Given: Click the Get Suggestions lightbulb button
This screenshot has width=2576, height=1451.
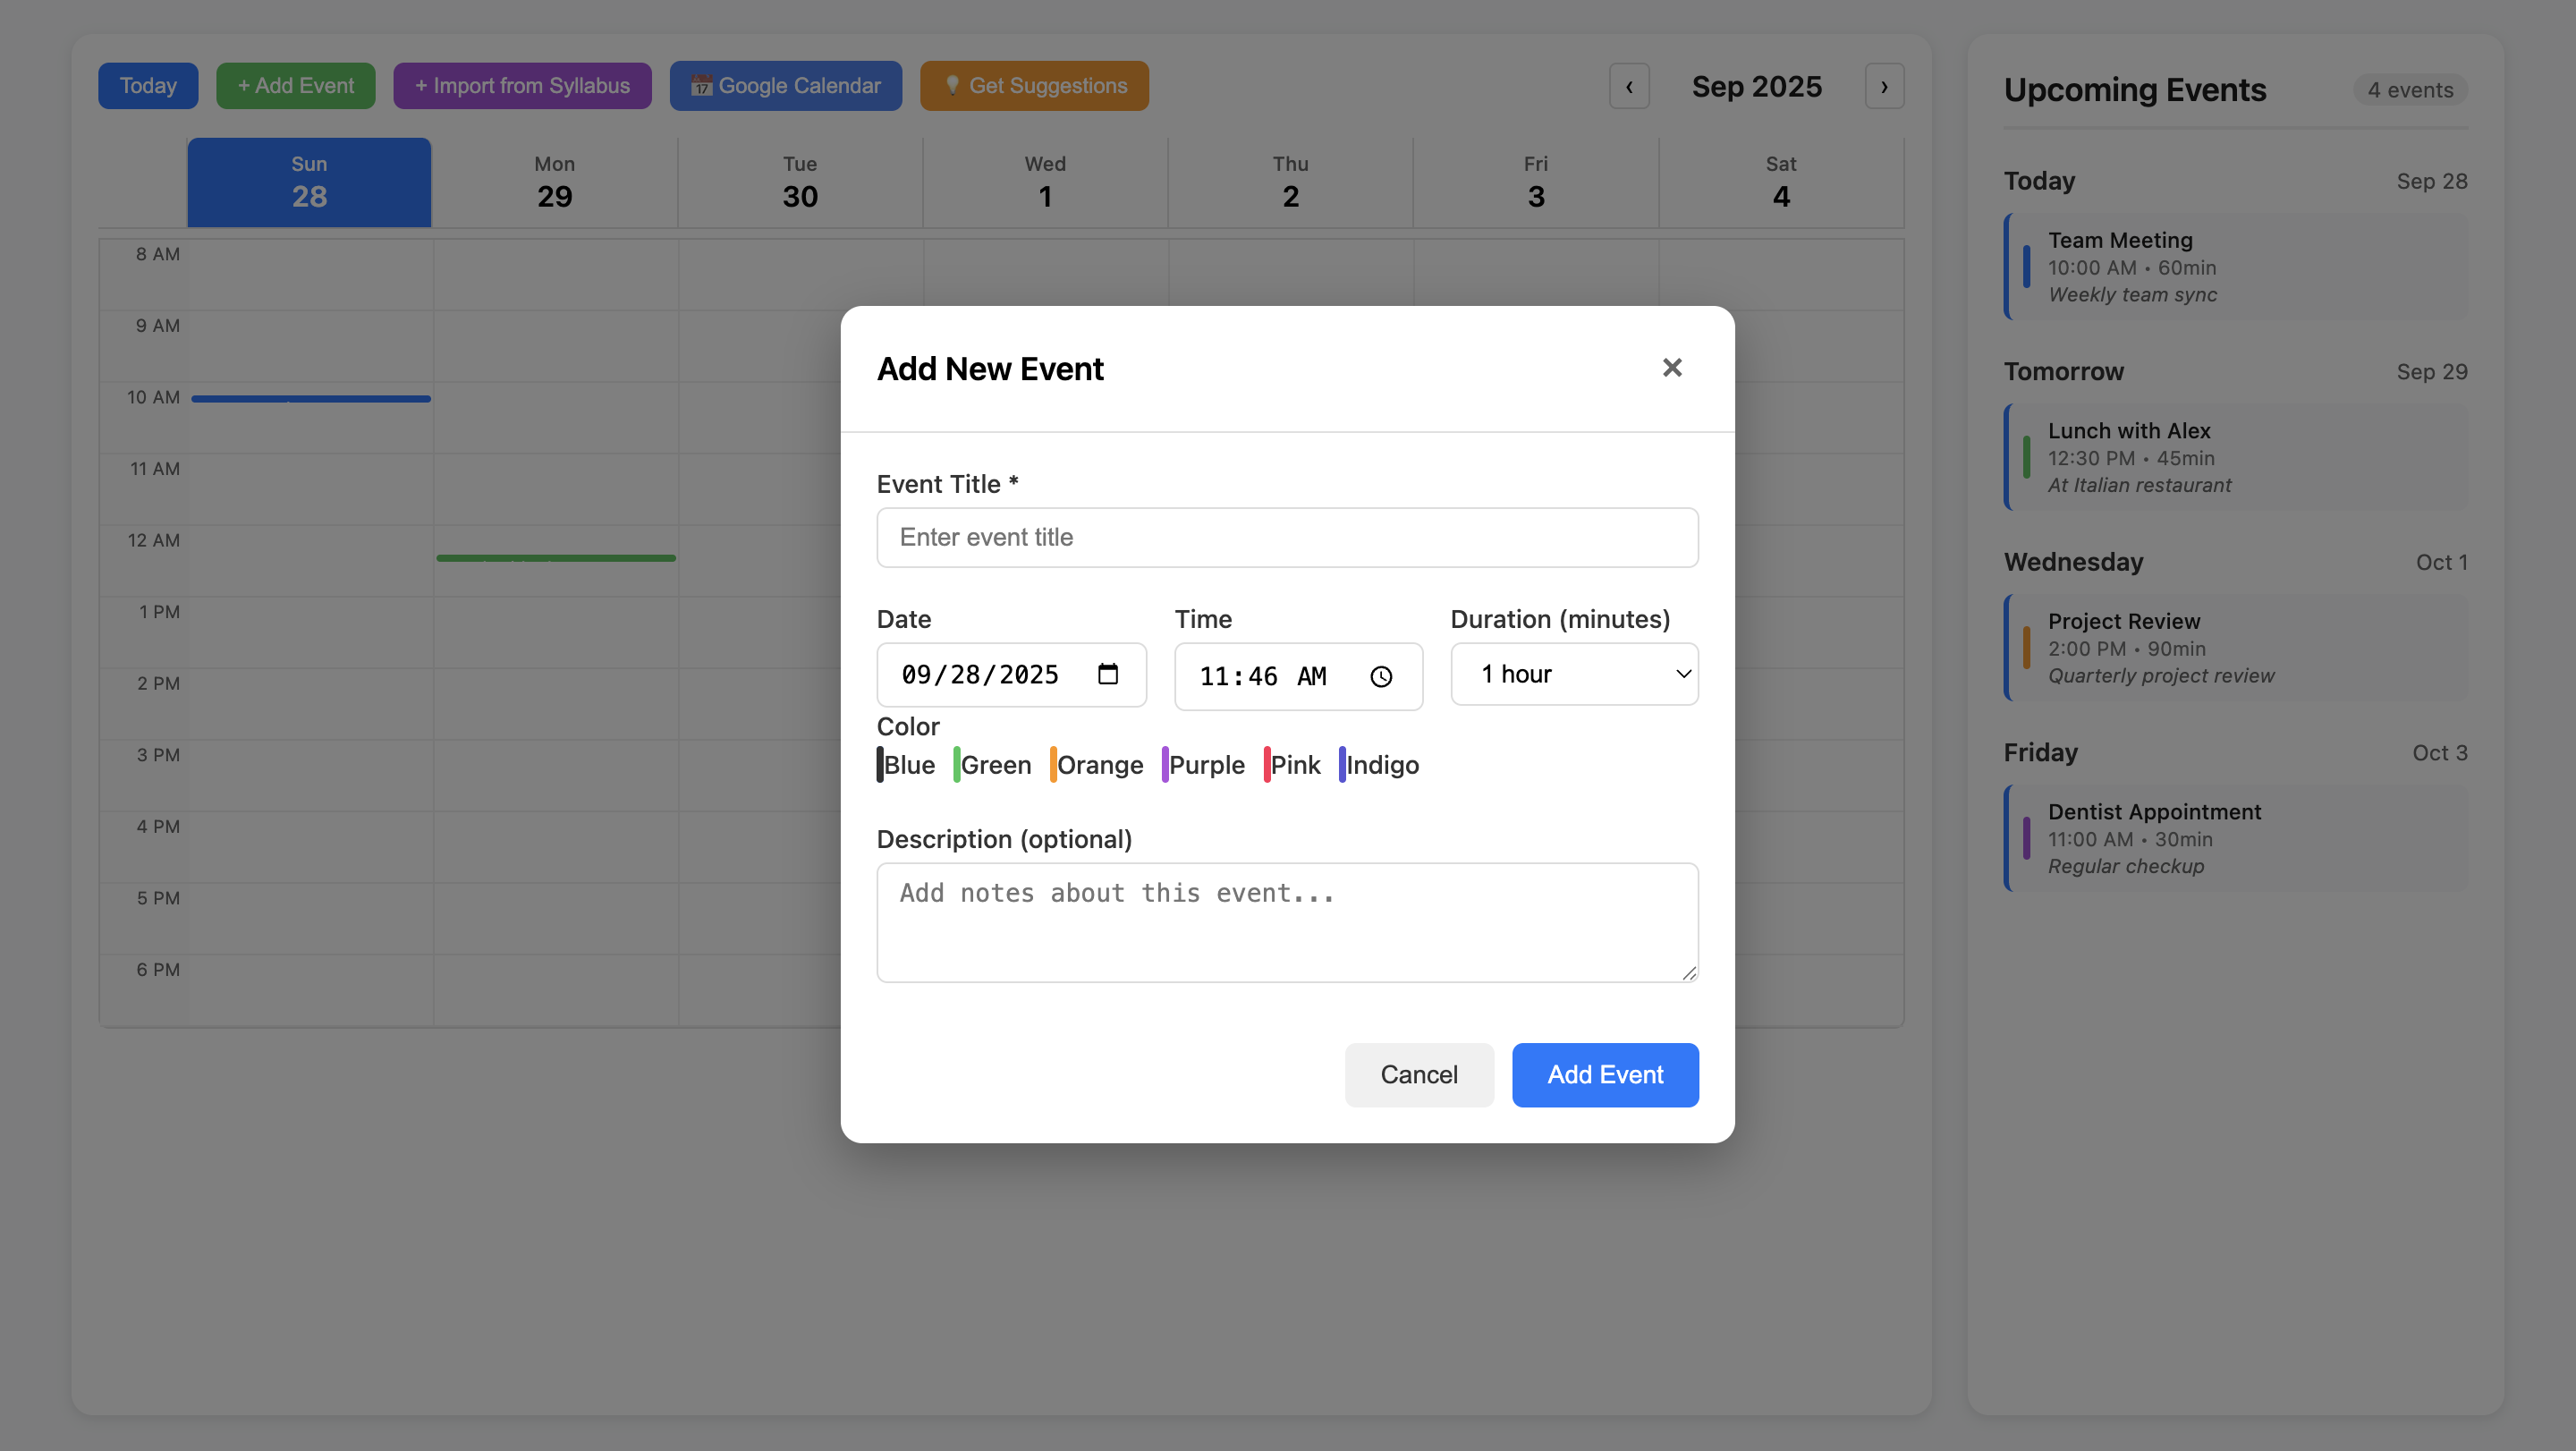Looking at the screenshot, I should point(1034,86).
